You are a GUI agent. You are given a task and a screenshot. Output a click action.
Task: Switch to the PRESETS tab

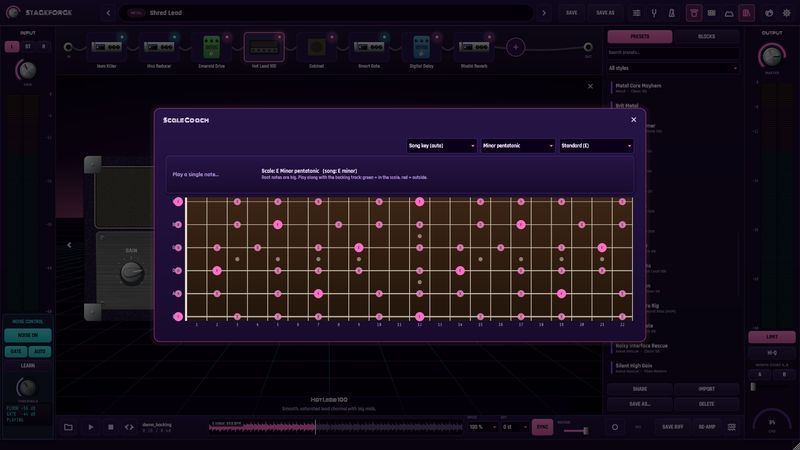pos(640,37)
